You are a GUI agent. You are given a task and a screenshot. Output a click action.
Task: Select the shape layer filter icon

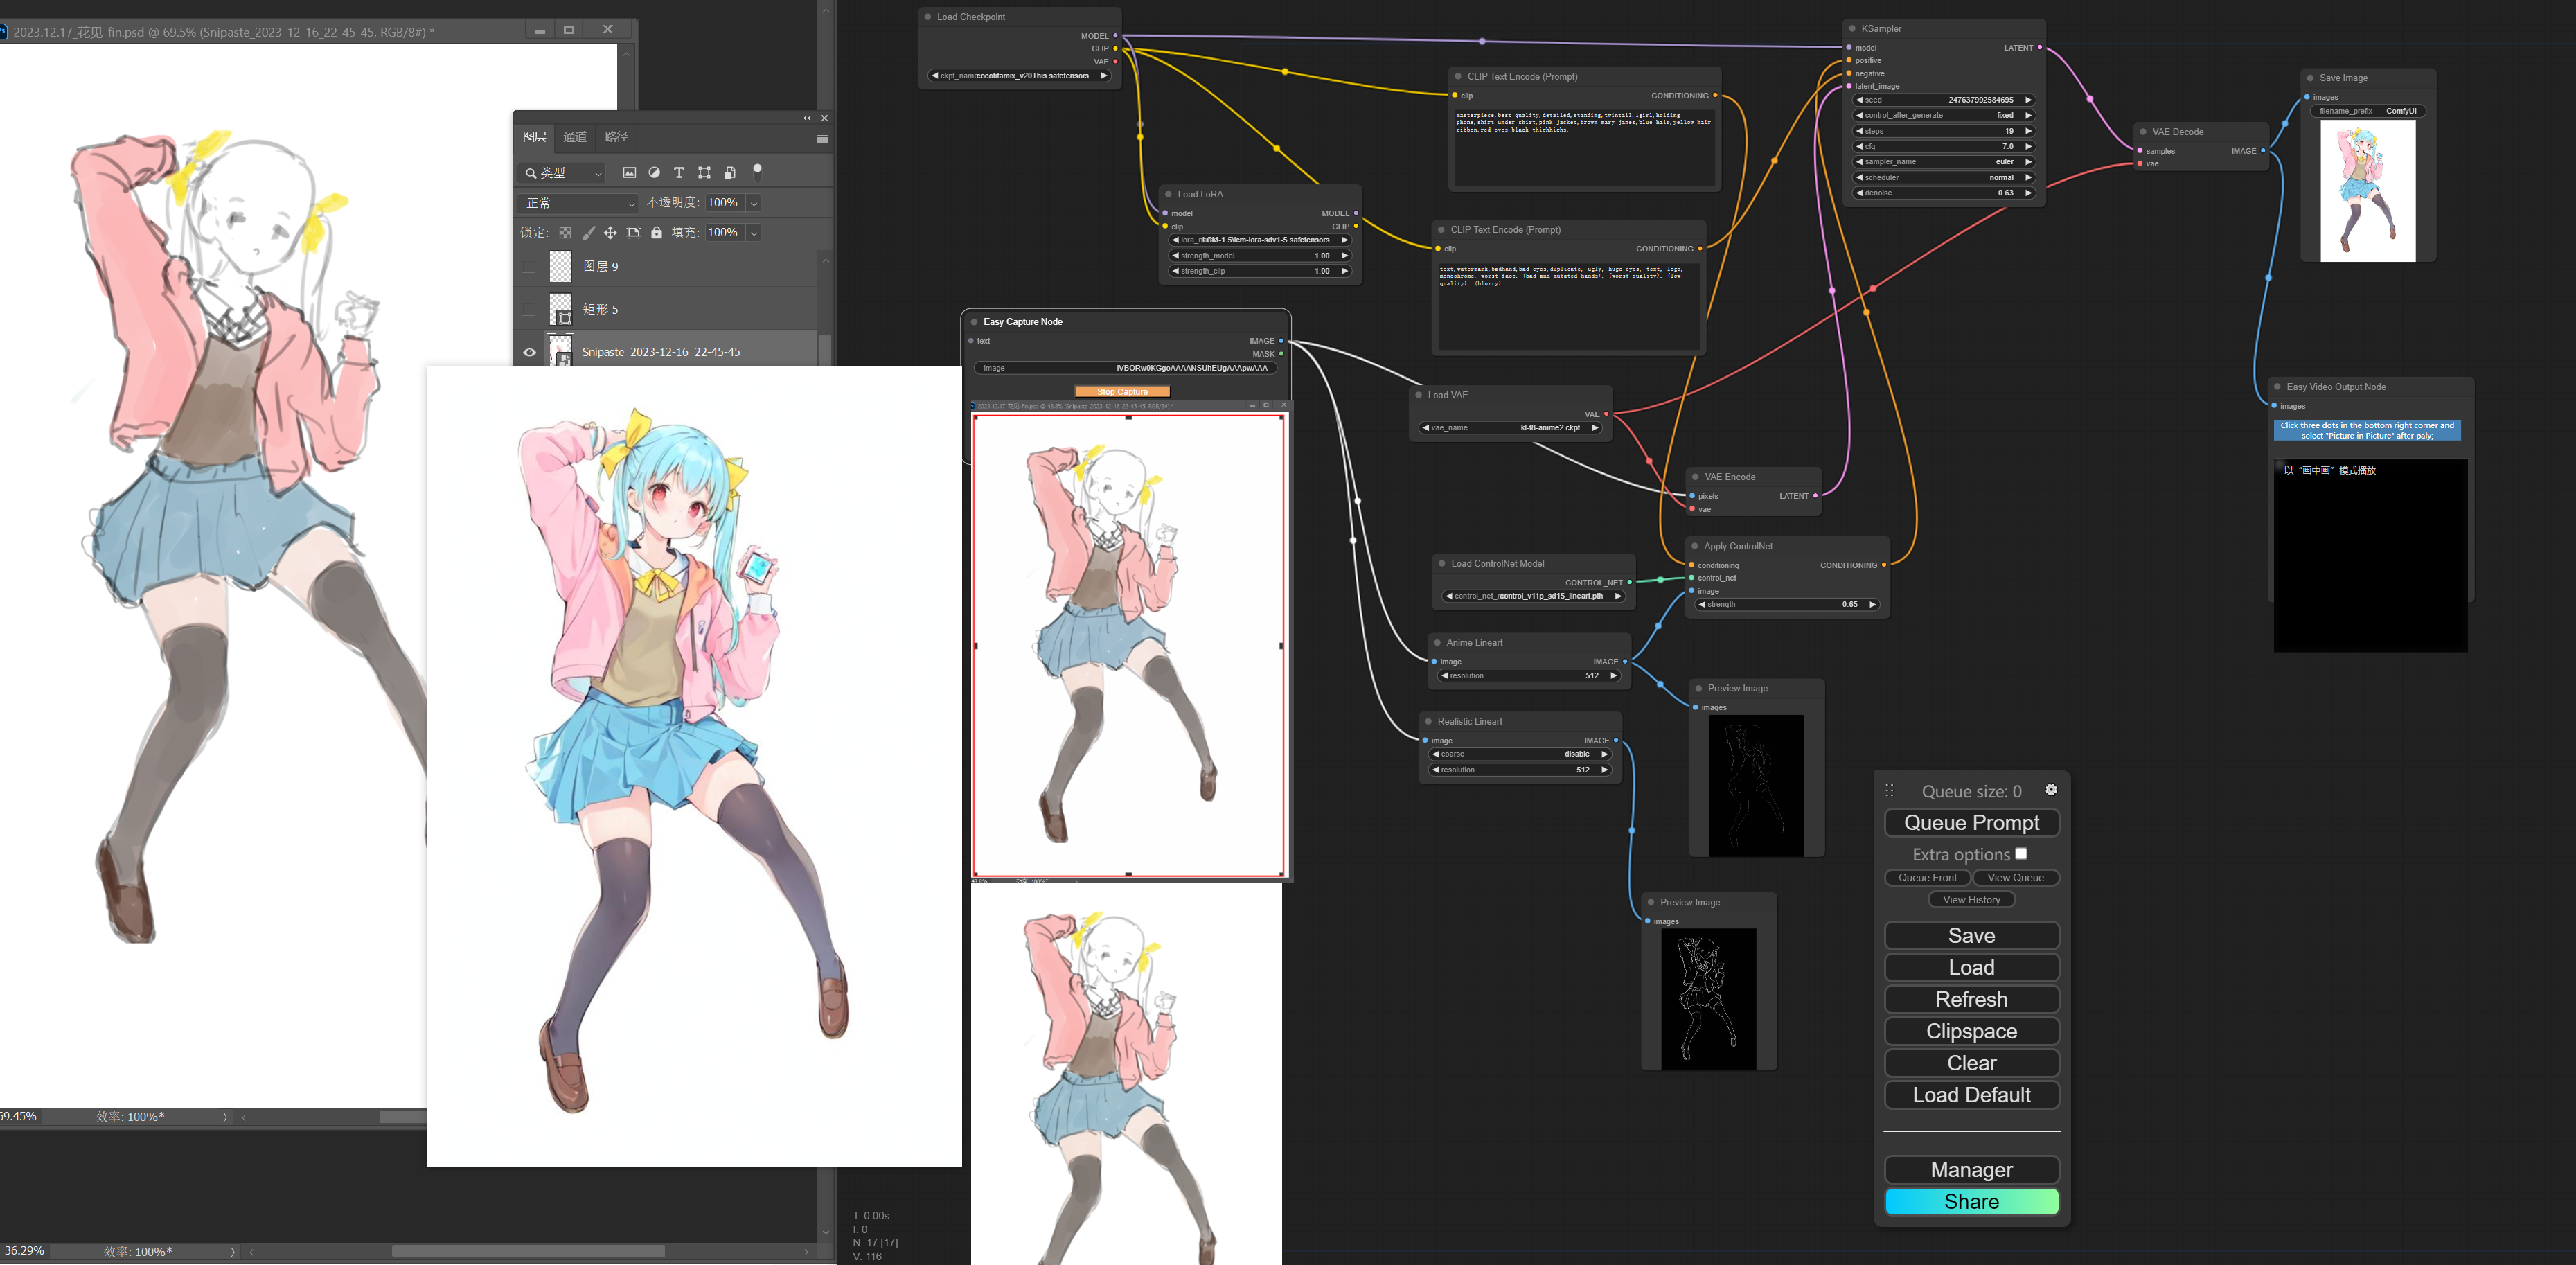[704, 173]
